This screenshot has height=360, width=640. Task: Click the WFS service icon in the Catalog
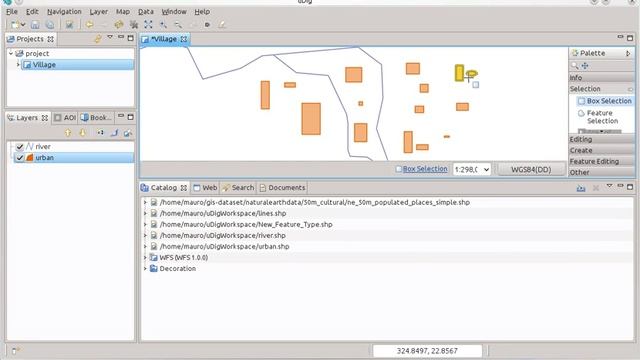153,258
